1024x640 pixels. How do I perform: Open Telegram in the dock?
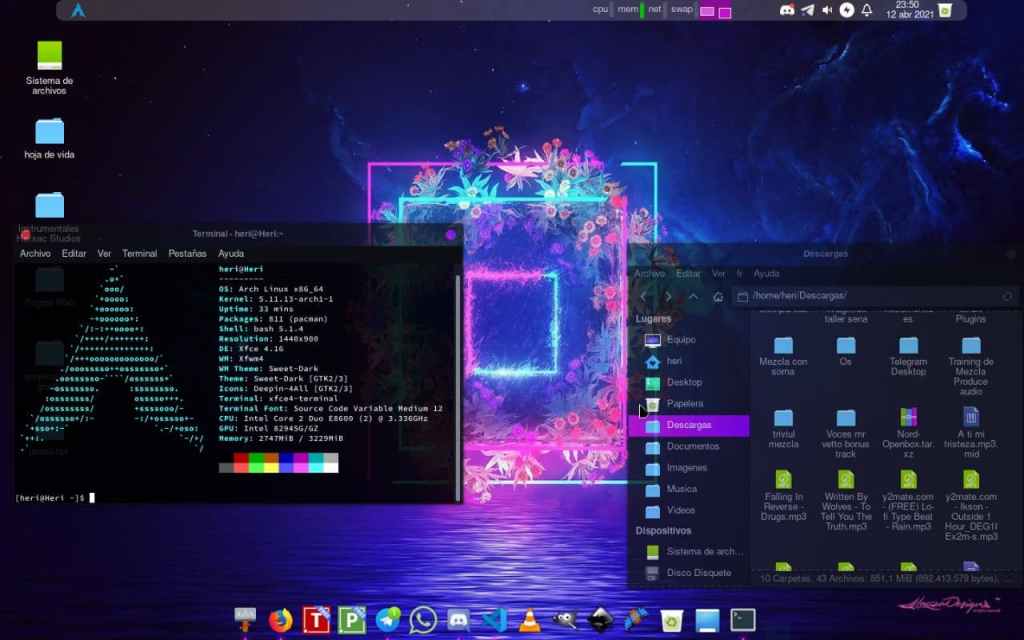click(x=388, y=620)
